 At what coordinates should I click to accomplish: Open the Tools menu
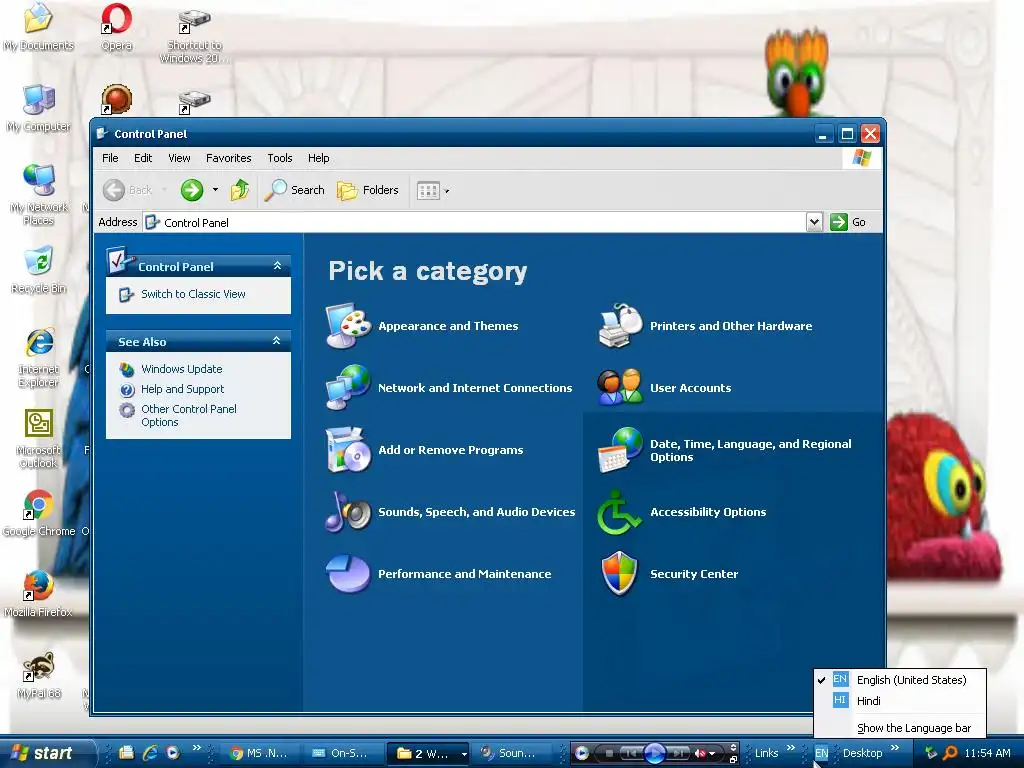[x=280, y=158]
